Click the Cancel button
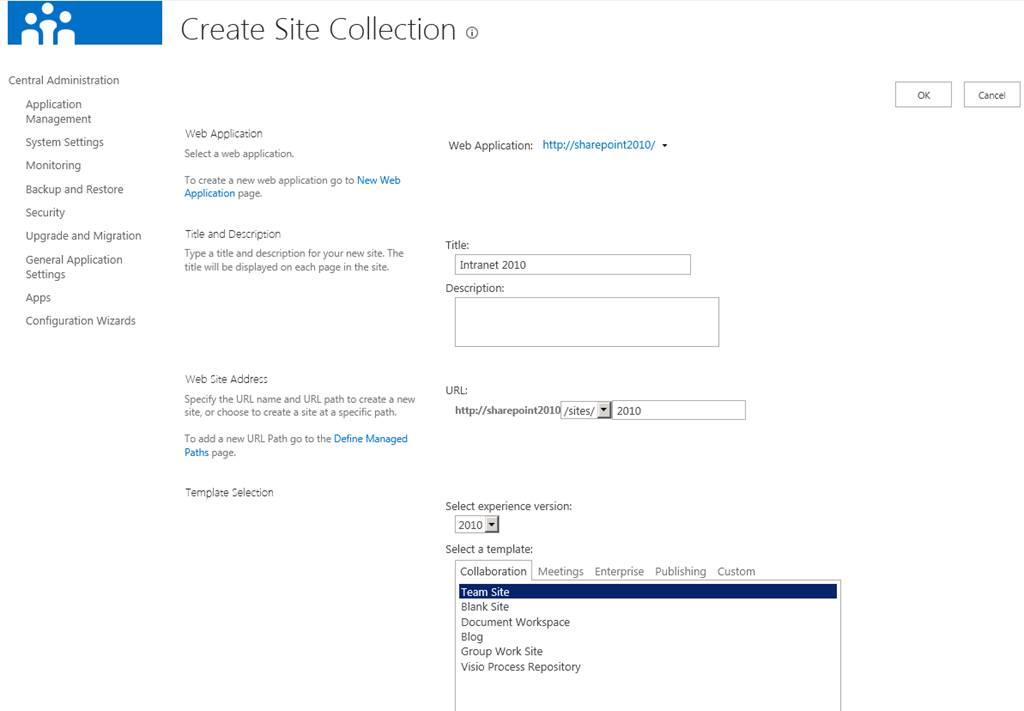Image resolution: width=1024 pixels, height=711 pixels. pos(991,95)
